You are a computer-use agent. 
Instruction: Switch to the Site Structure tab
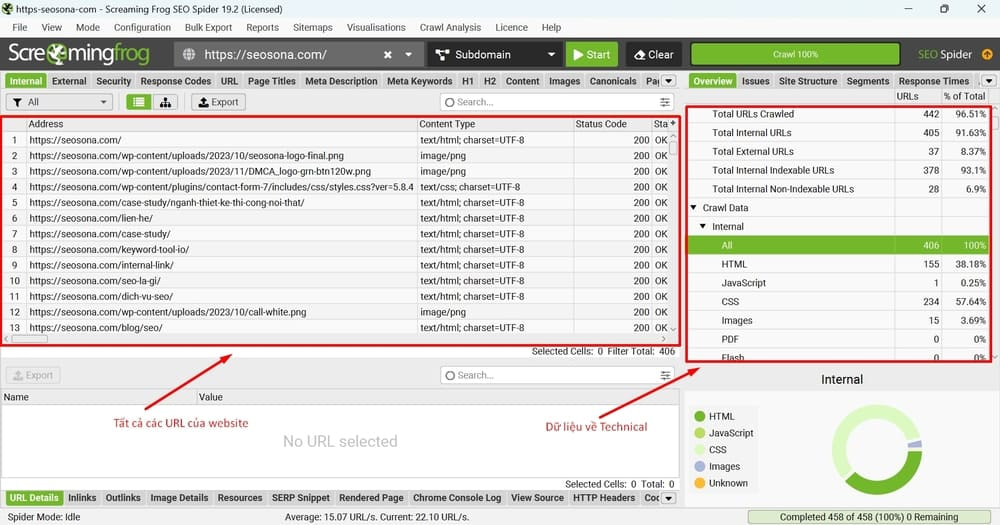807,81
